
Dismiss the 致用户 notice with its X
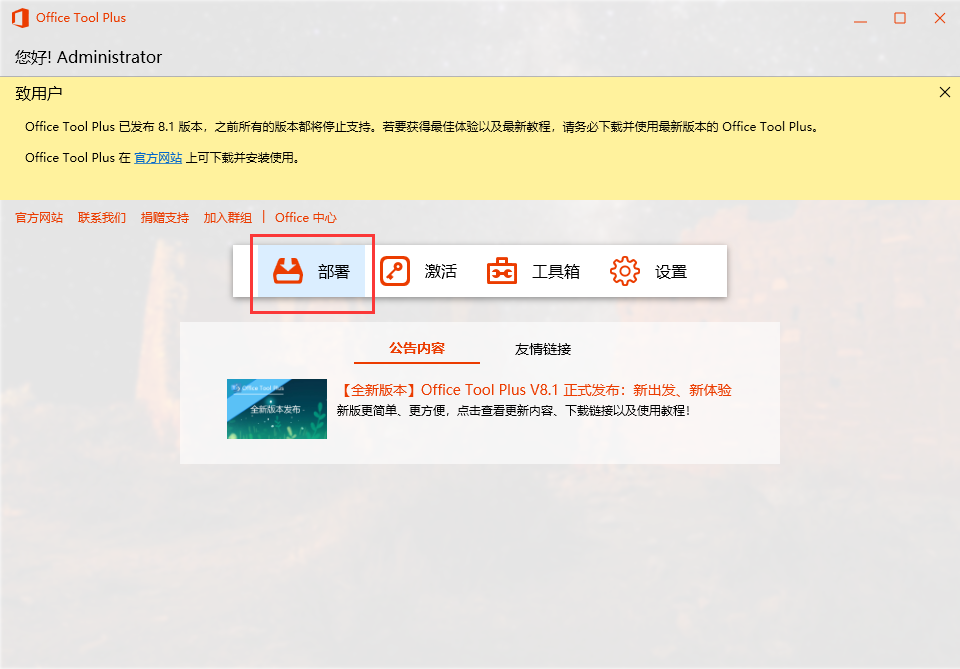click(944, 91)
